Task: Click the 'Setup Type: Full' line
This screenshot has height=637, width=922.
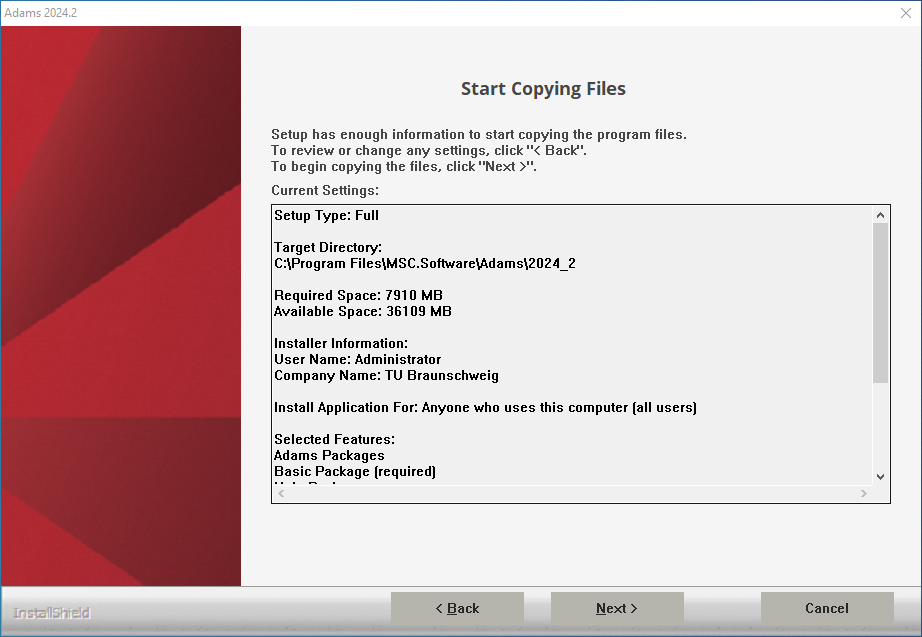Action: [x=326, y=215]
